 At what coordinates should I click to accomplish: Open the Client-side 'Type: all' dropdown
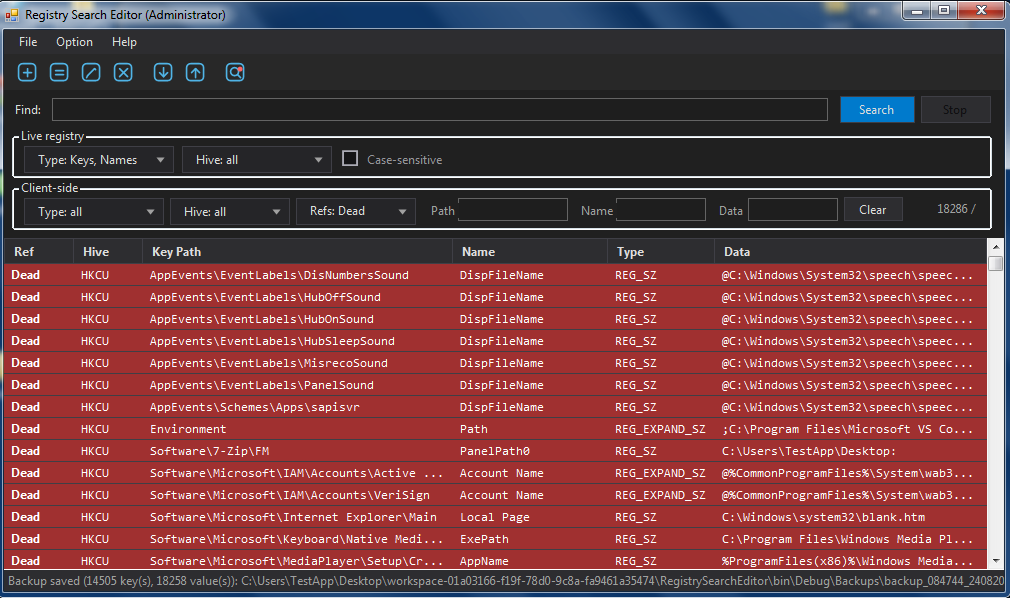point(94,211)
